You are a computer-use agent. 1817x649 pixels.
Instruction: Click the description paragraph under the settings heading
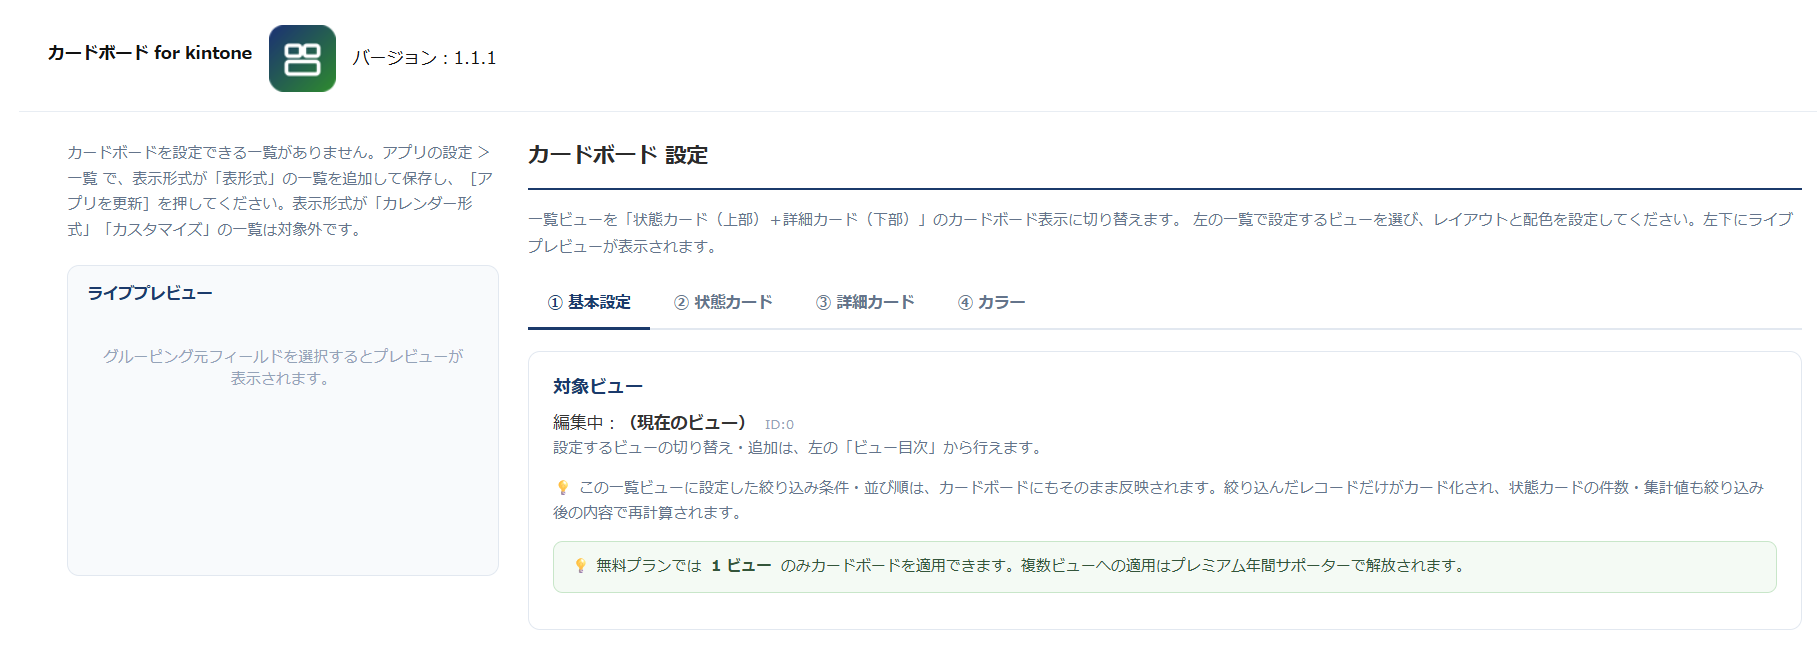(1161, 233)
